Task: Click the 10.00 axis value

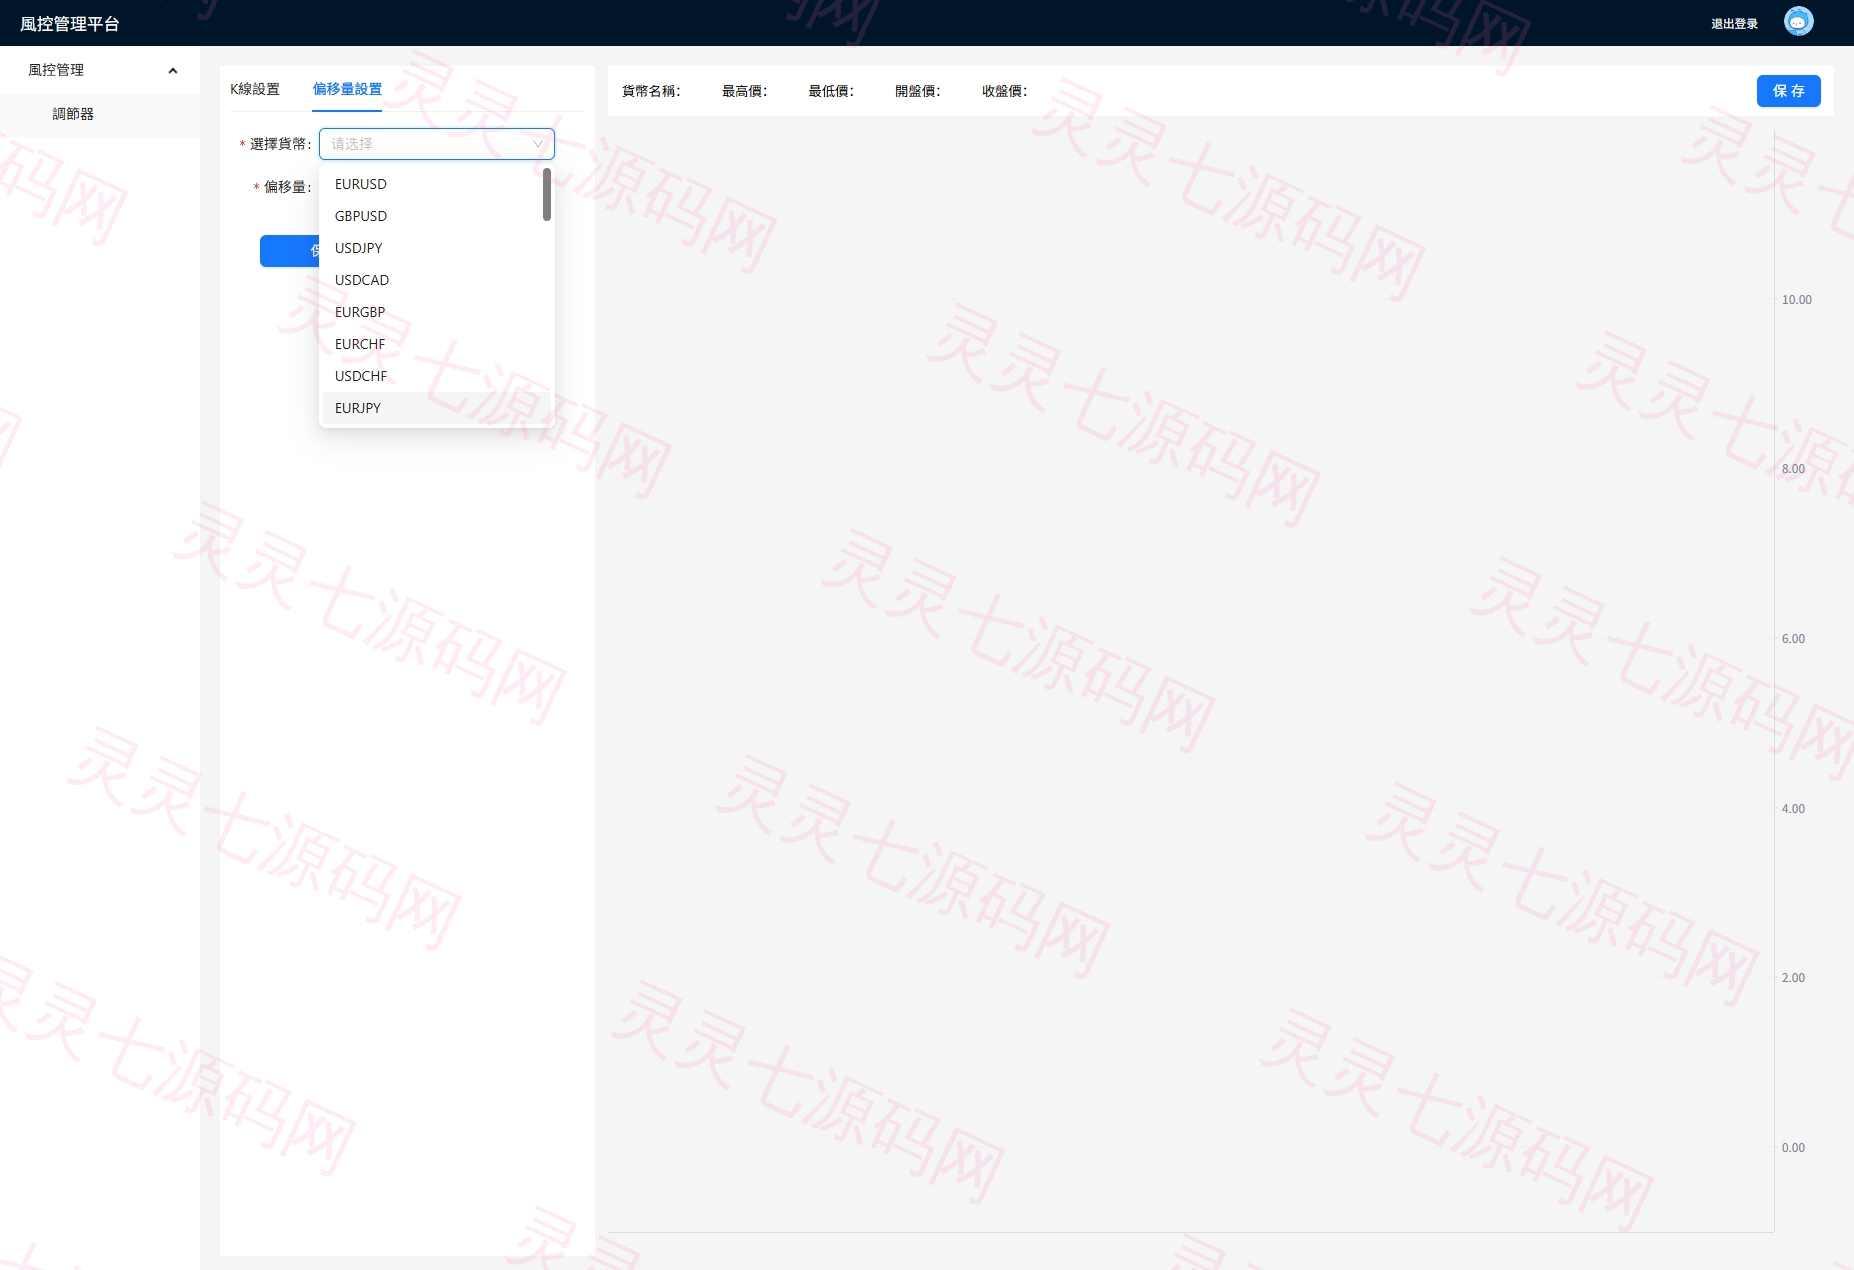Action: coord(1796,300)
